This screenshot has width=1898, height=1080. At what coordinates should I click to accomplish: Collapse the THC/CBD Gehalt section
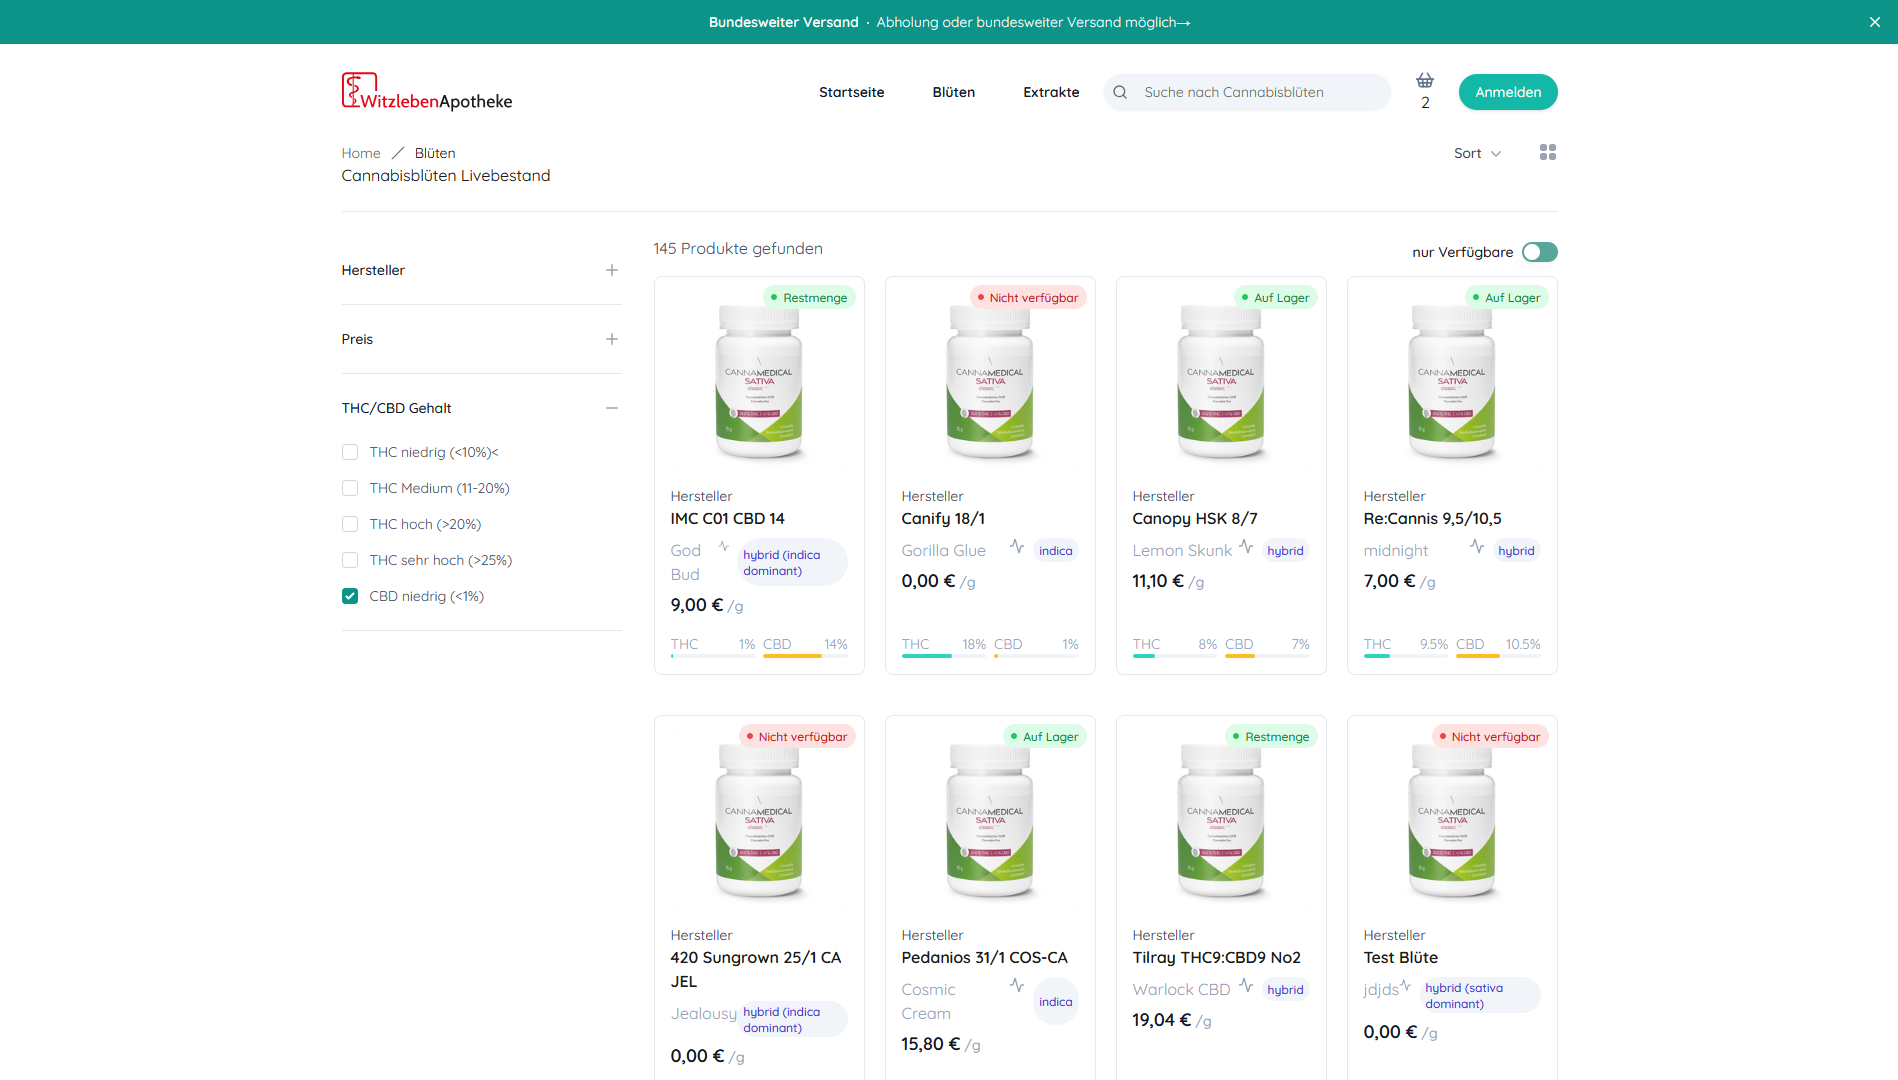[x=481, y=408]
